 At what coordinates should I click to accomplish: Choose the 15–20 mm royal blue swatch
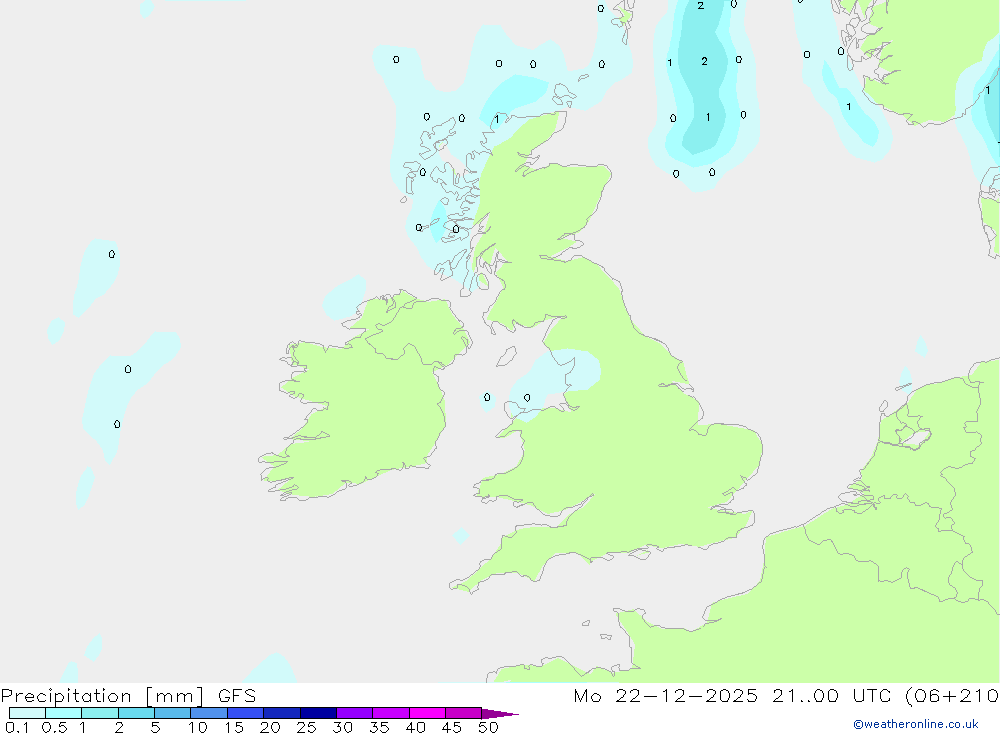pos(246,713)
